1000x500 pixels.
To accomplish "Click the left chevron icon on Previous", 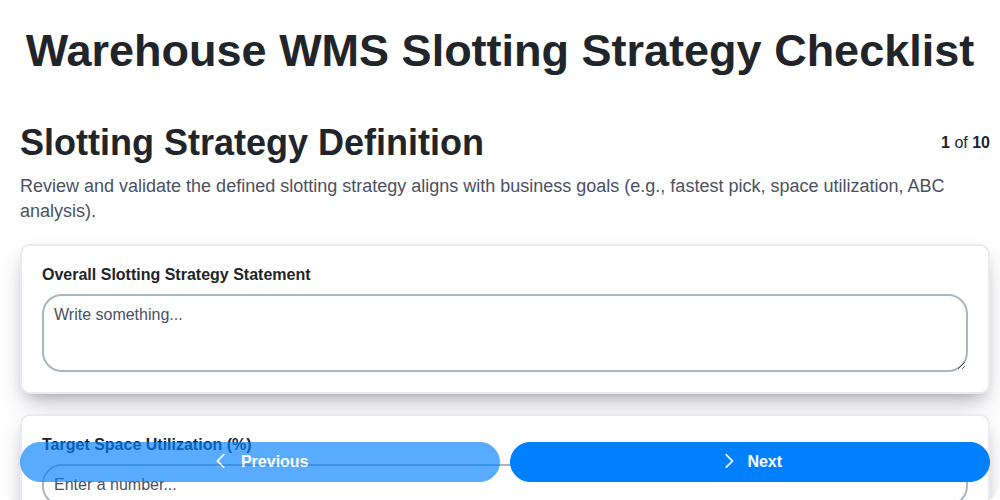I will coord(221,461).
